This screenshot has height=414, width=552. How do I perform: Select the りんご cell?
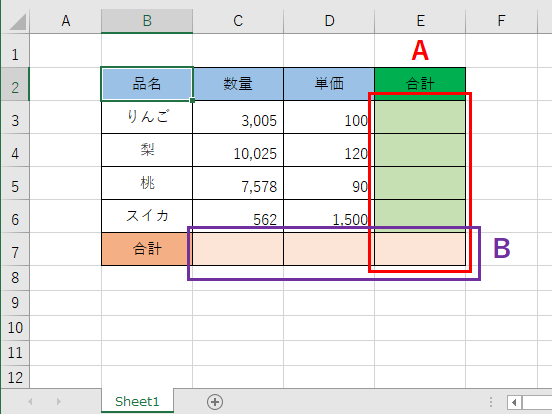[147, 117]
